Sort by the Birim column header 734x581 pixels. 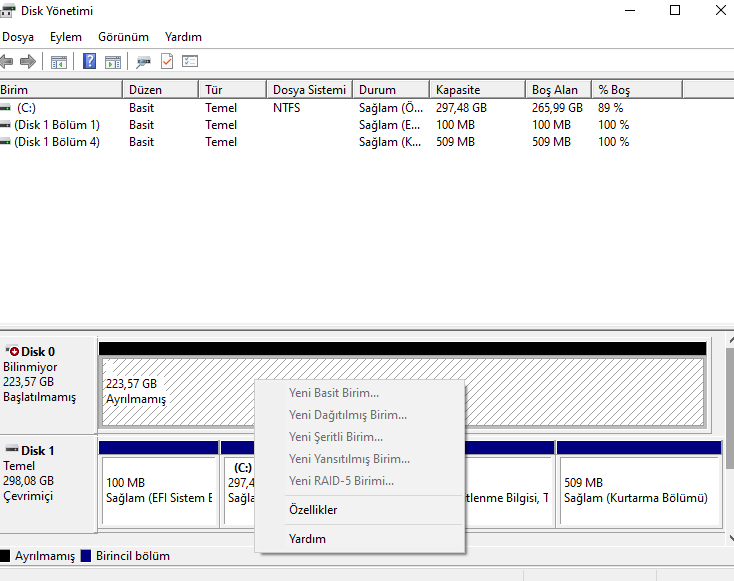point(61,89)
